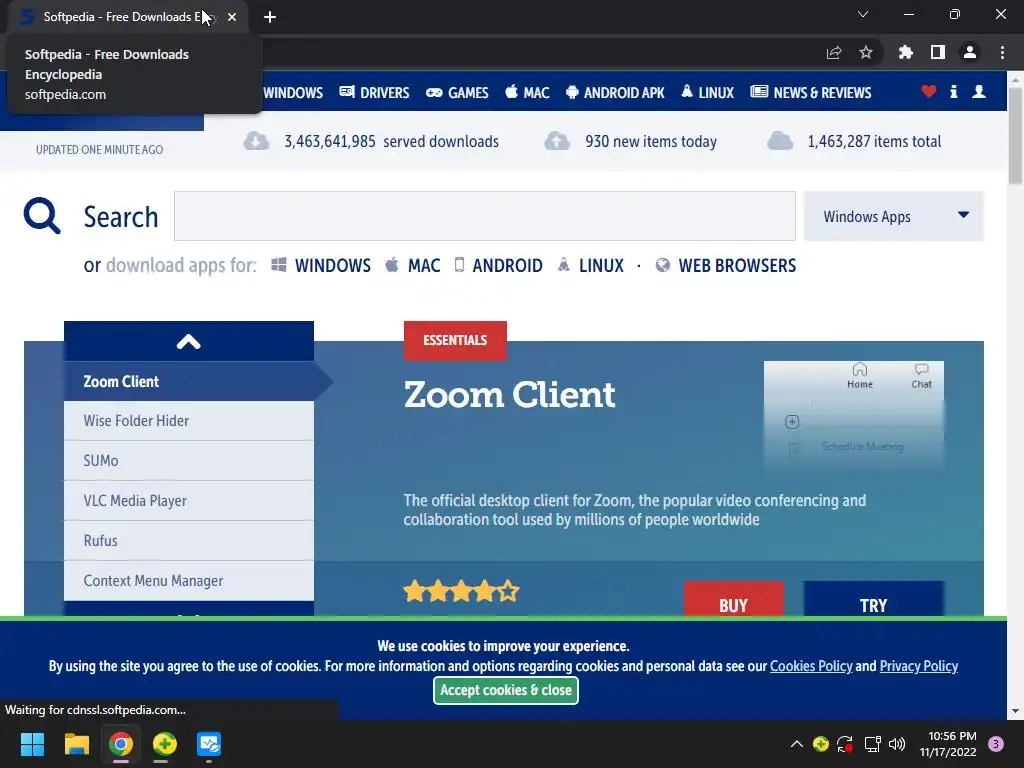Open the notification badge showing 3
Image resolution: width=1024 pixels, height=768 pixels.
(996, 744)
